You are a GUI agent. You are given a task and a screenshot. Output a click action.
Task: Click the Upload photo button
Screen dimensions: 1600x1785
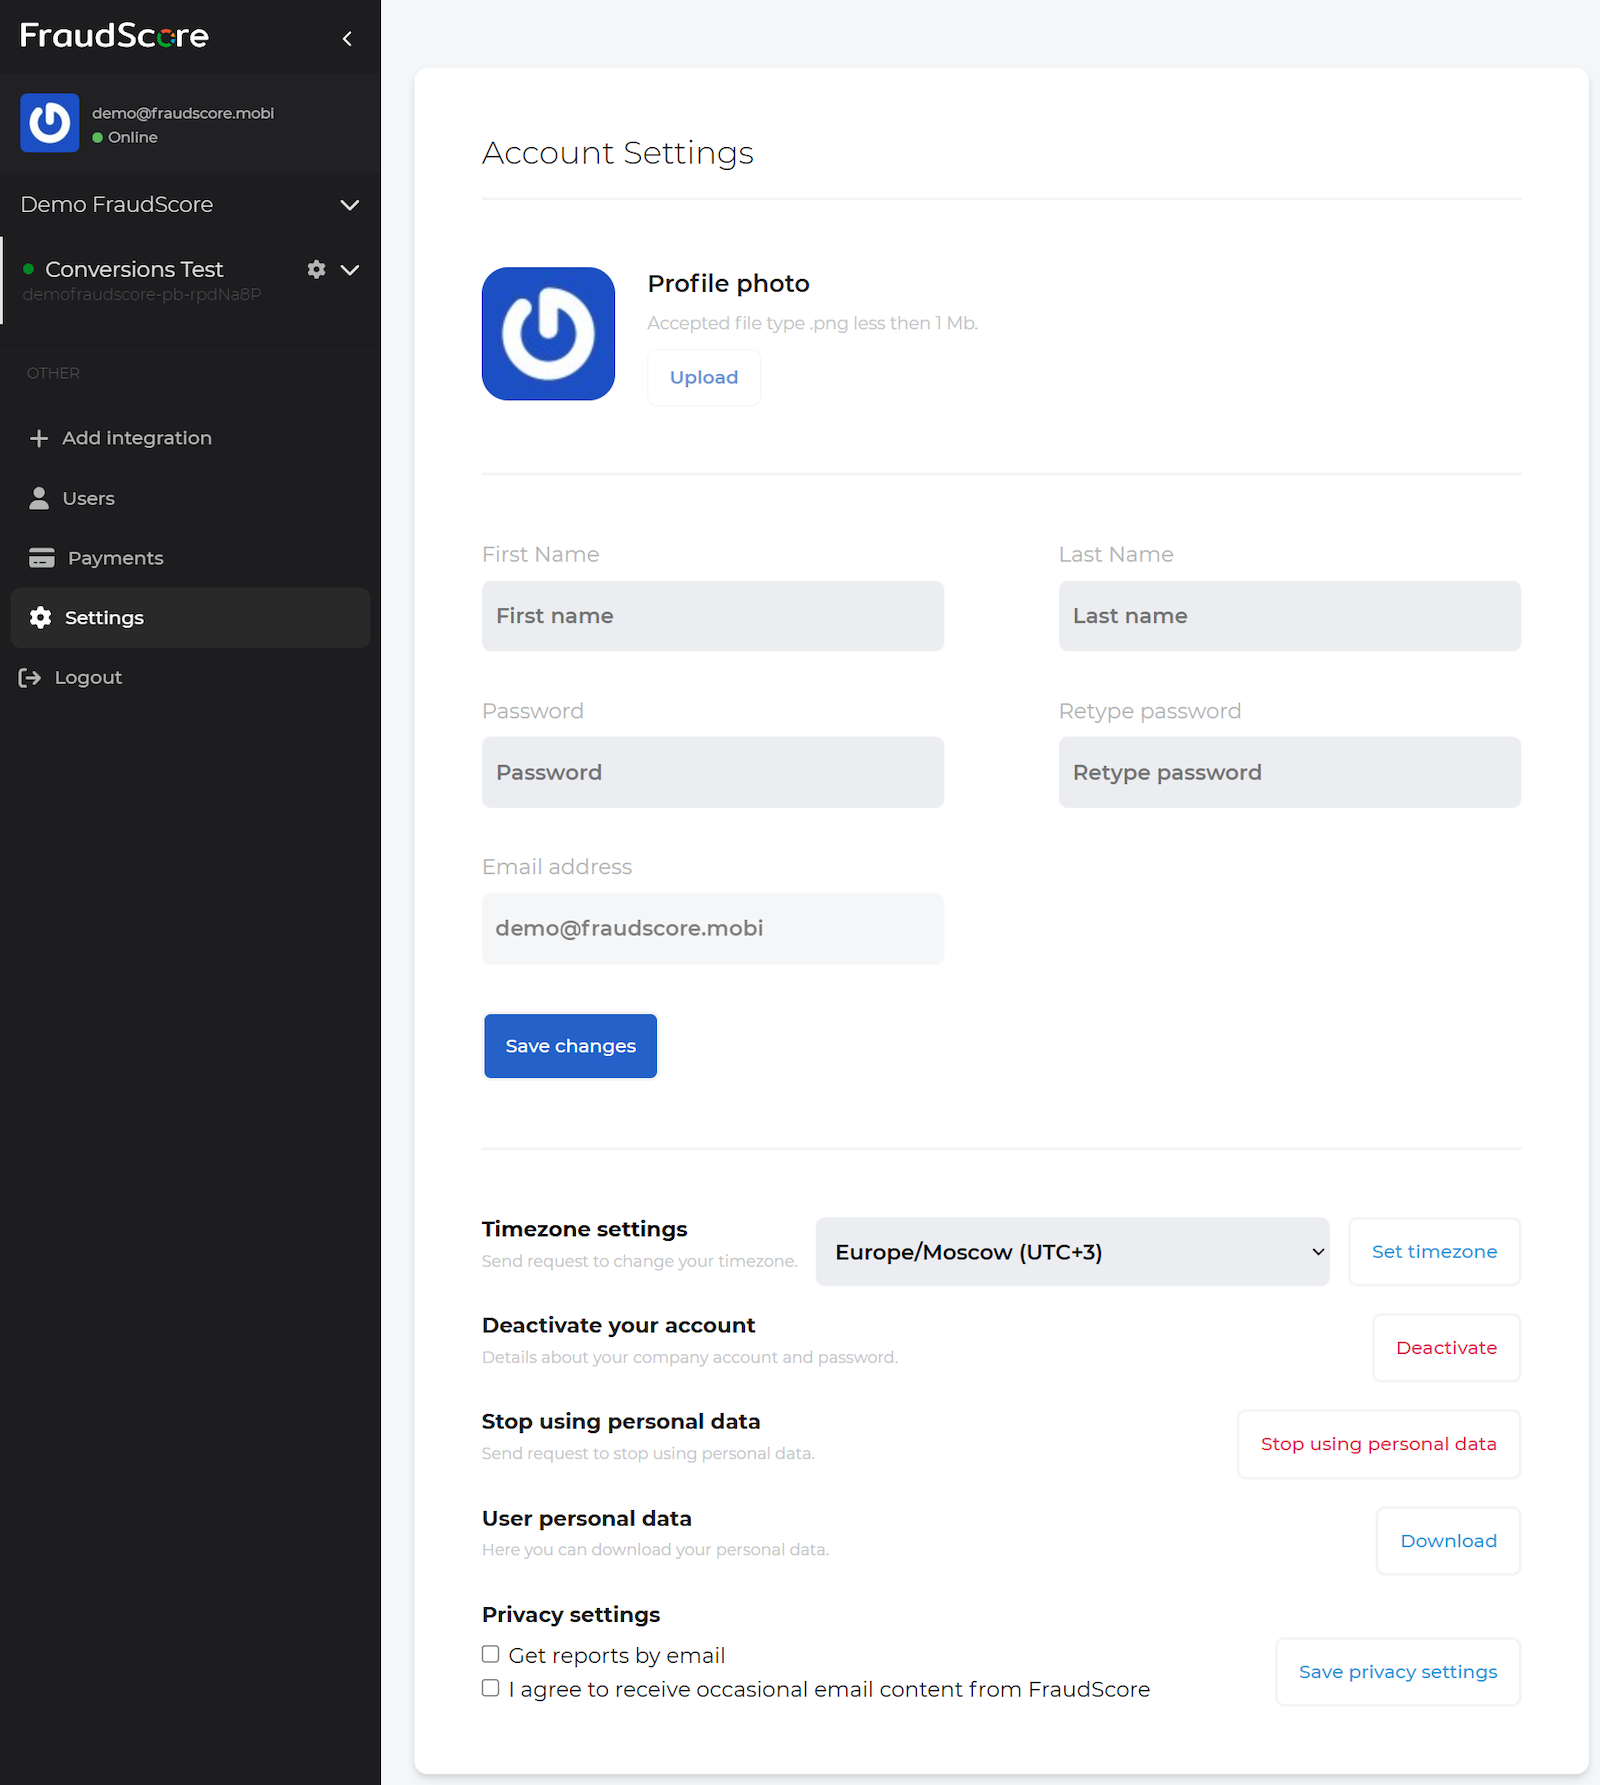704,378
